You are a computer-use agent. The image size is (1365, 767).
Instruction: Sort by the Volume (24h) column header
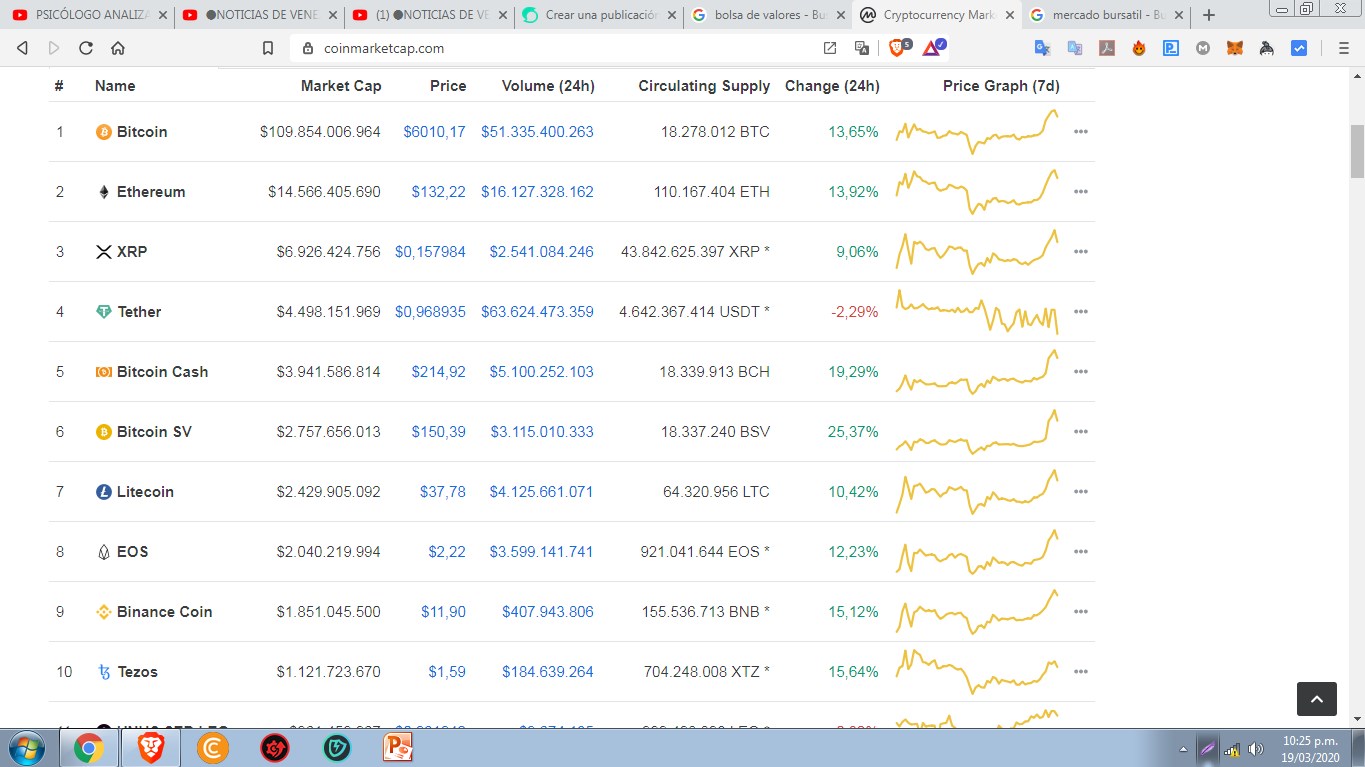[548, 86]
